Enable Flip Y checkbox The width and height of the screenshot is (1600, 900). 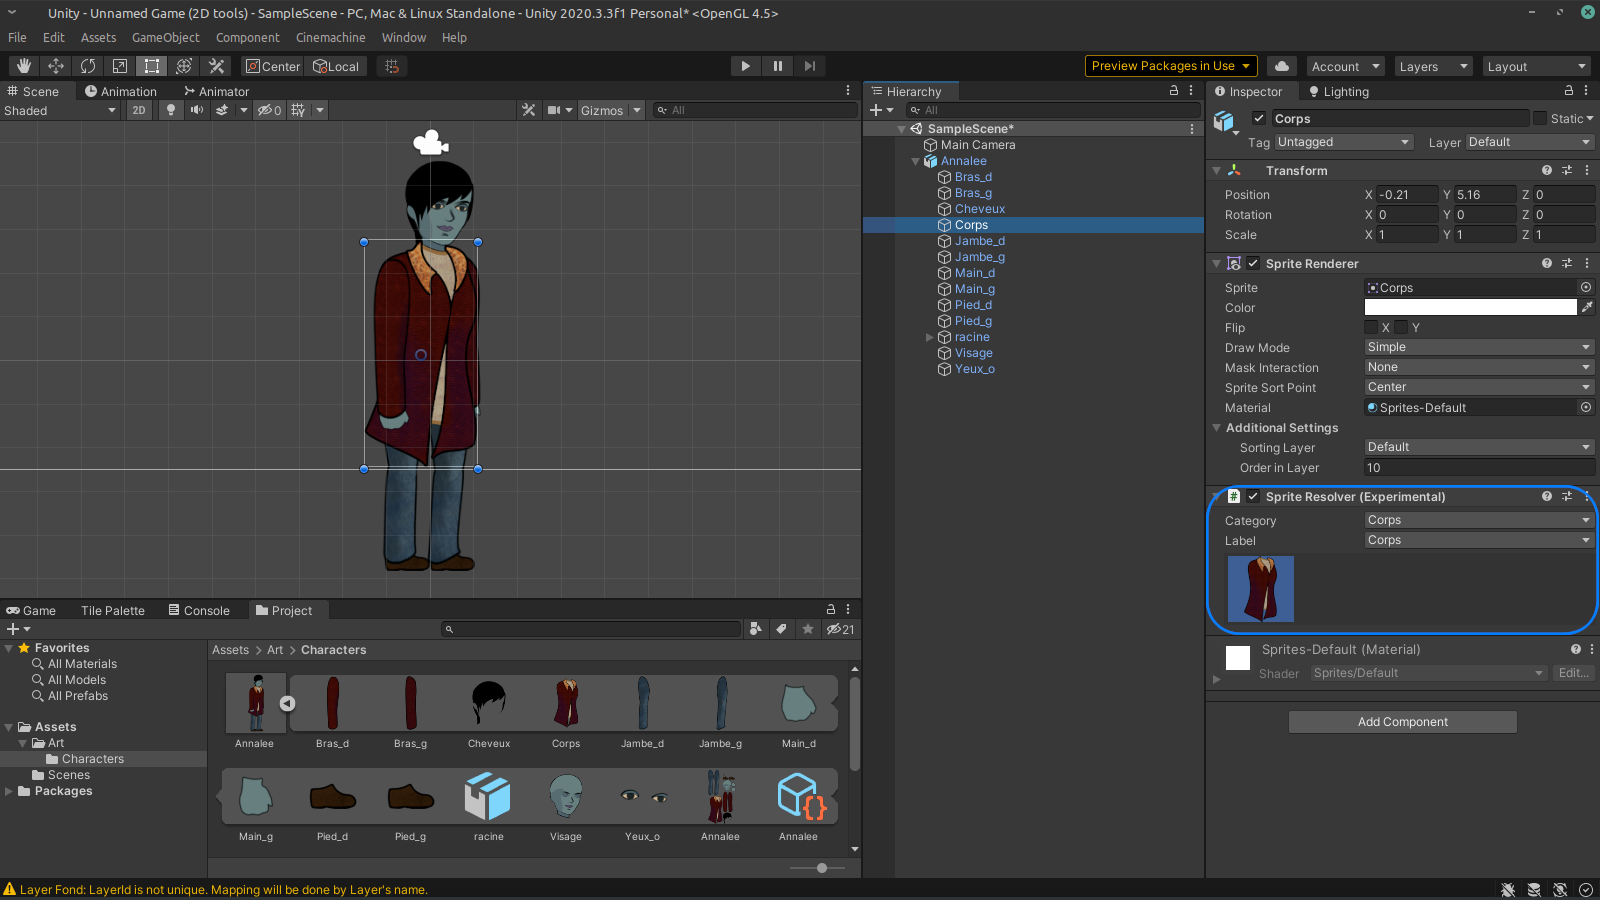point(1402,327)
